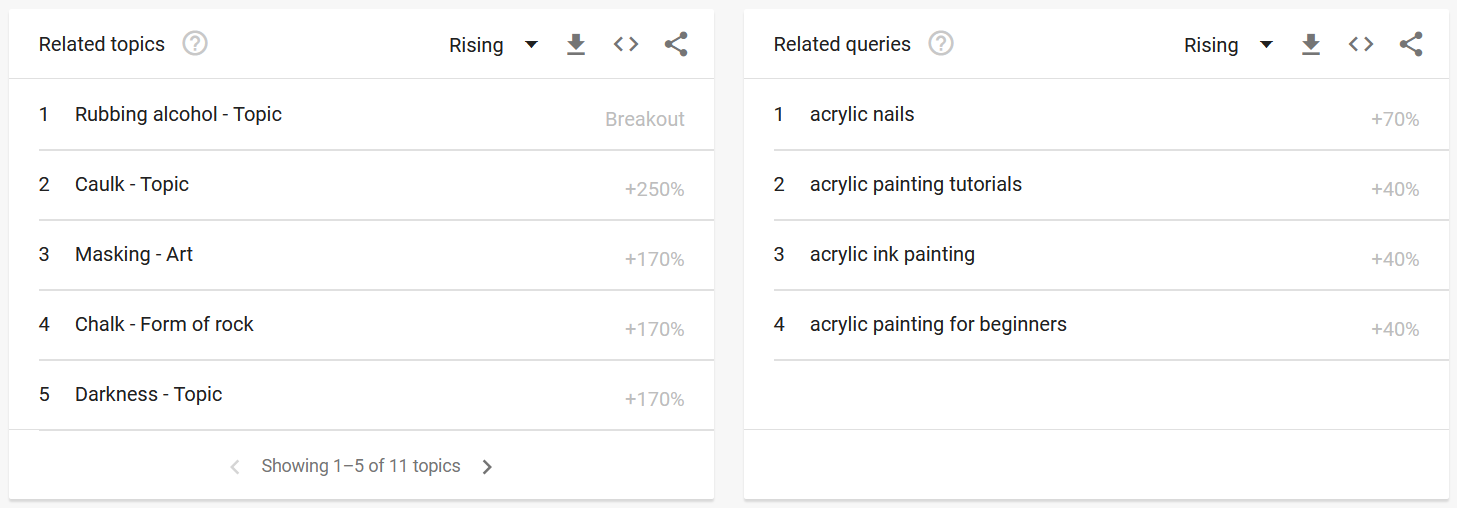Select the acrylic painting tutorials query
This screenshot has height=508, width=1457.
pos(916,184)
